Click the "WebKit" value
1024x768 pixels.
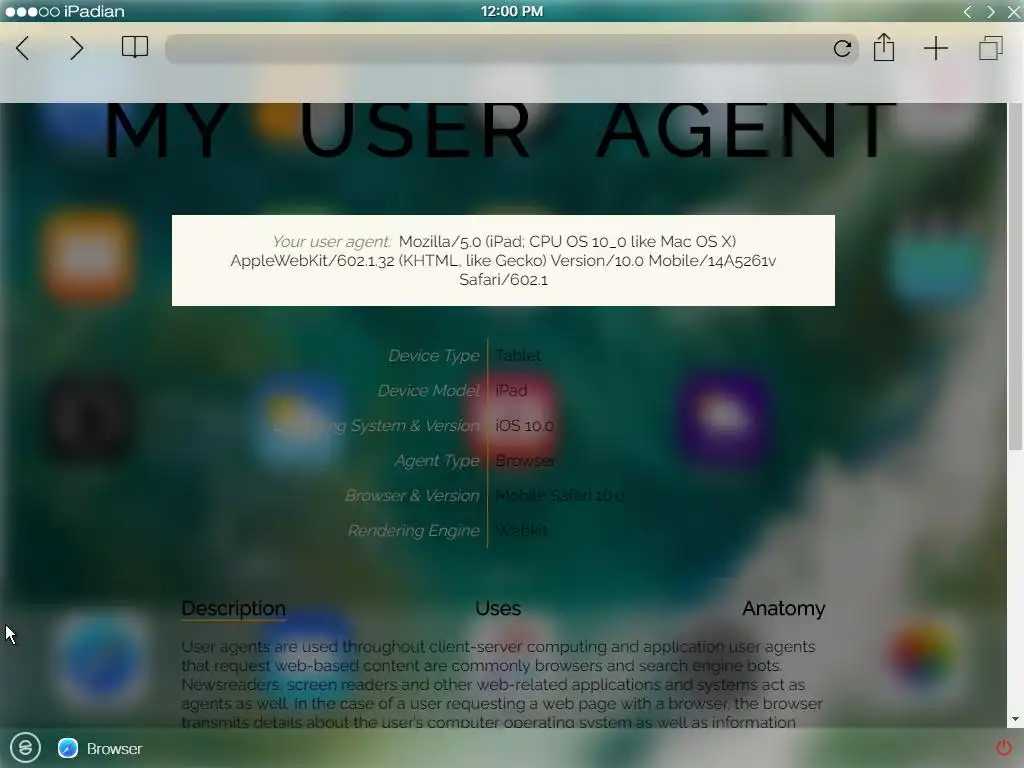[x=521, y=531]
